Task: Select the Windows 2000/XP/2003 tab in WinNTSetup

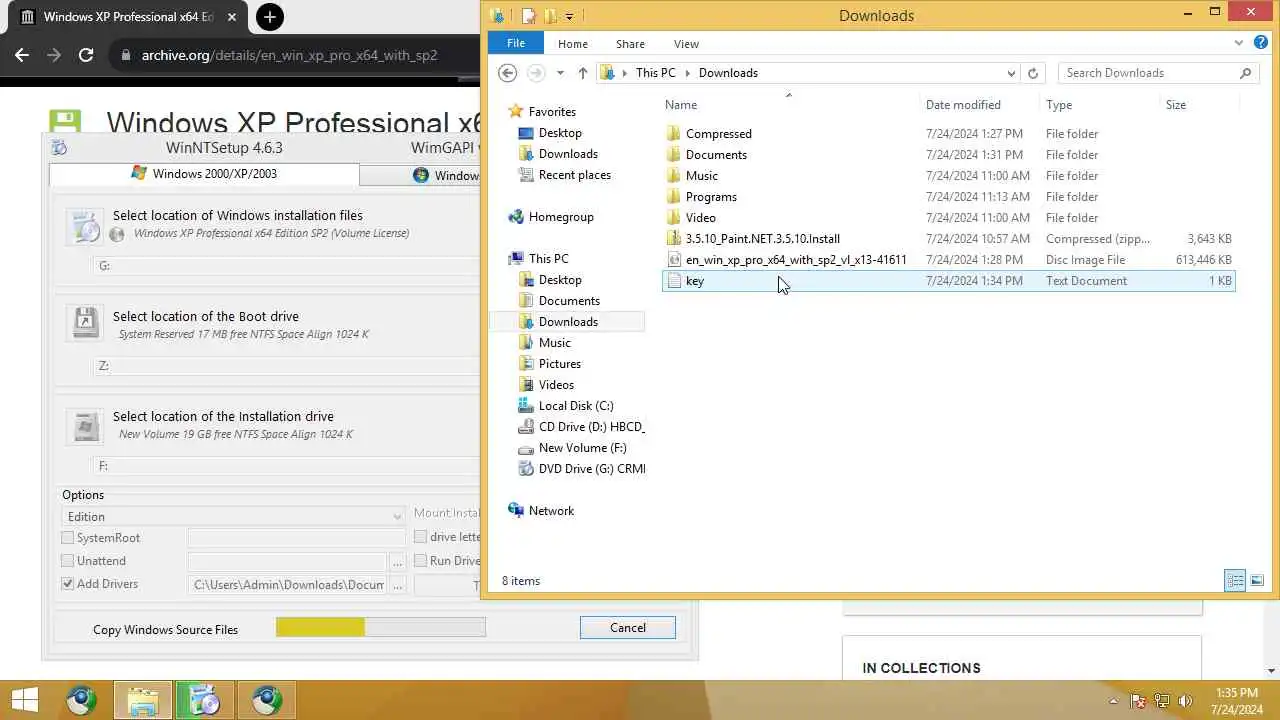Action: tap(204, 174)
